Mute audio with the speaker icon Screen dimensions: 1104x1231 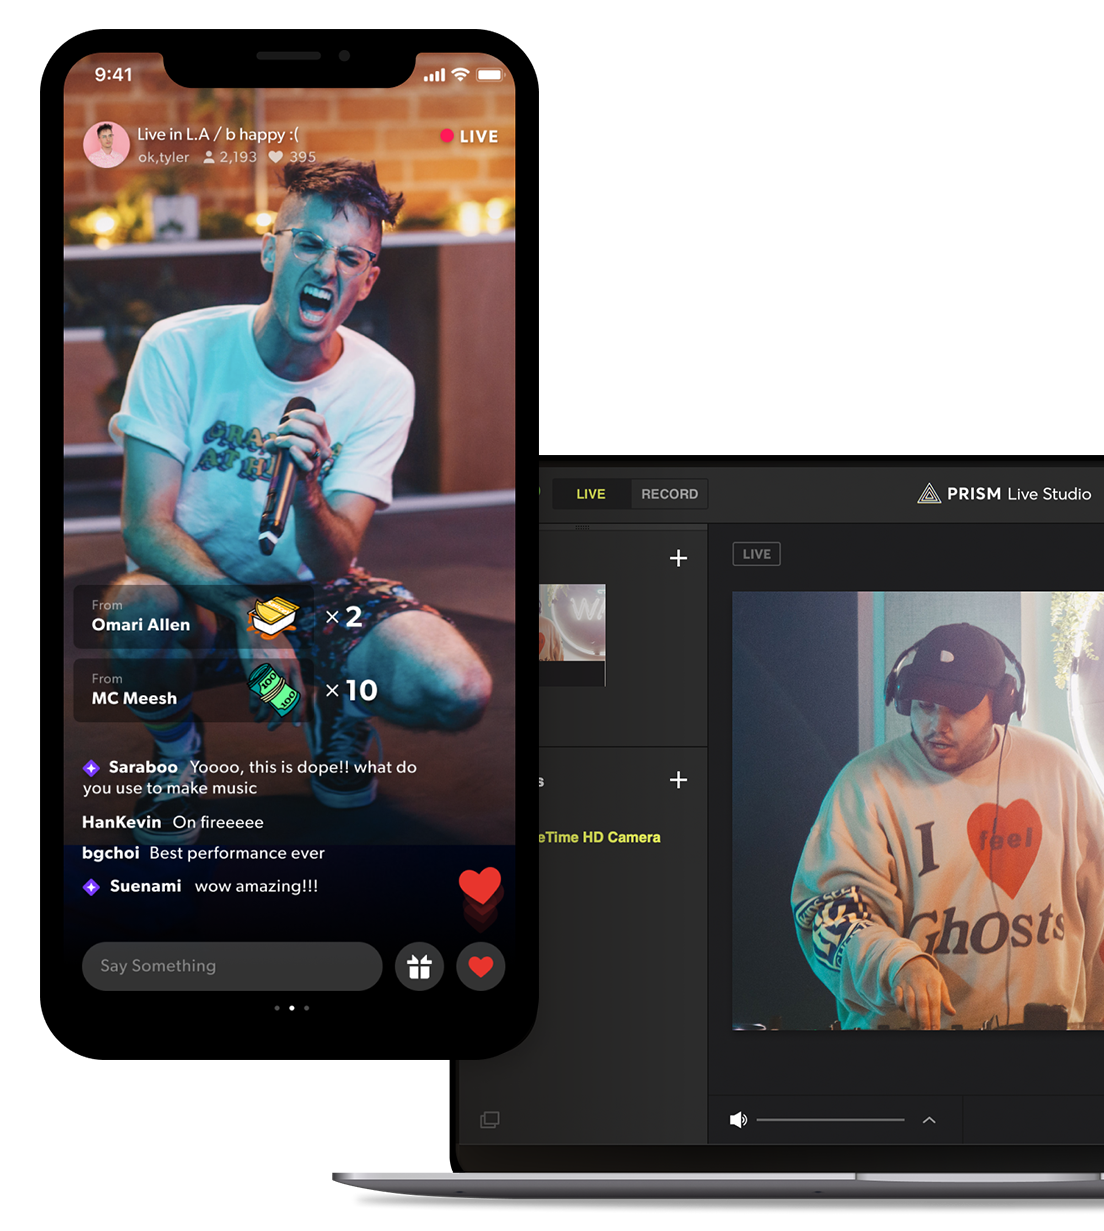click(738, 1120)
